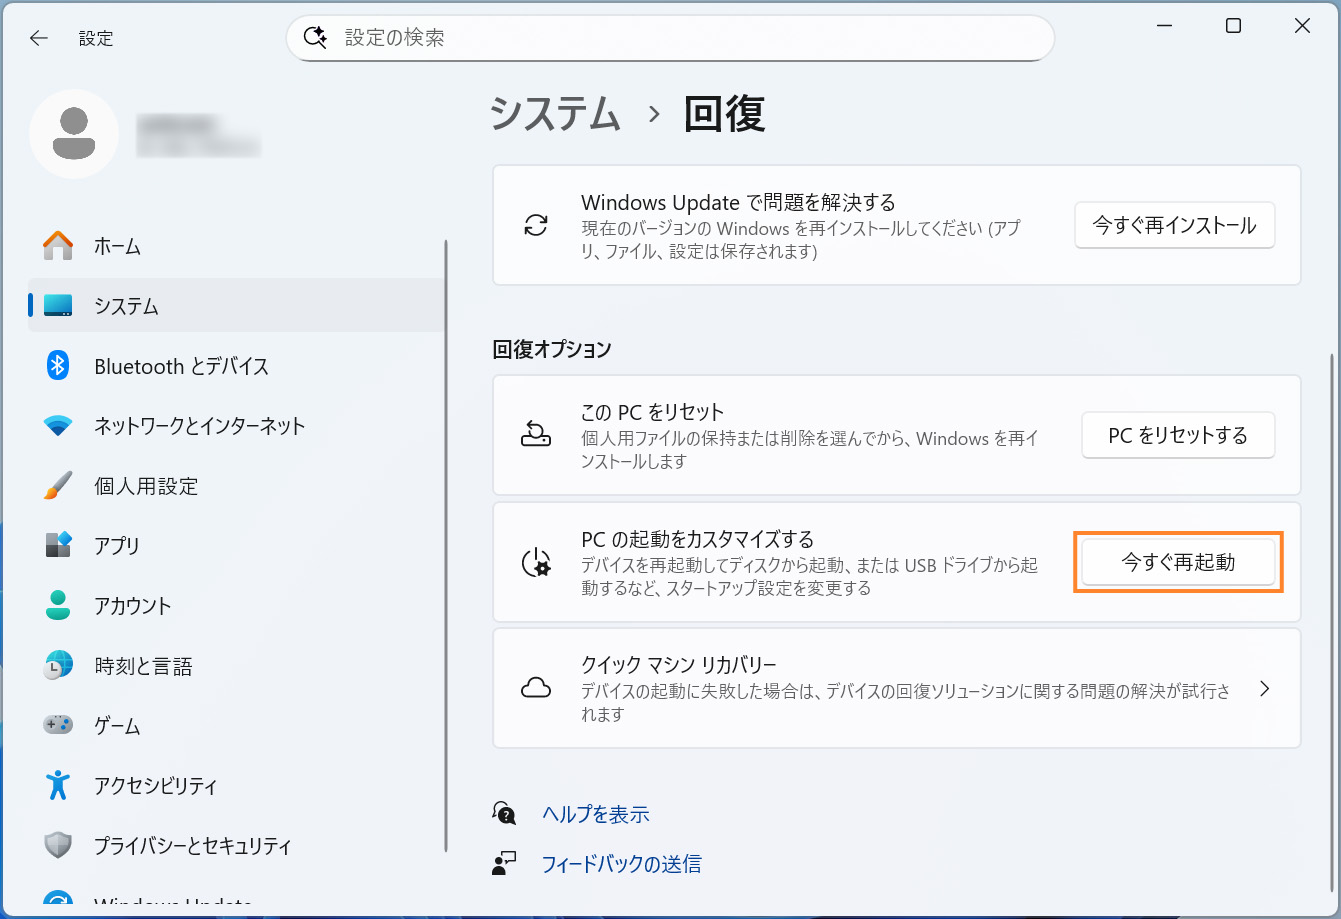The width and height of the screenshot is (1341, 919).
Task: Click the 設定の検索 search field
Action: (x=670, y=38)
